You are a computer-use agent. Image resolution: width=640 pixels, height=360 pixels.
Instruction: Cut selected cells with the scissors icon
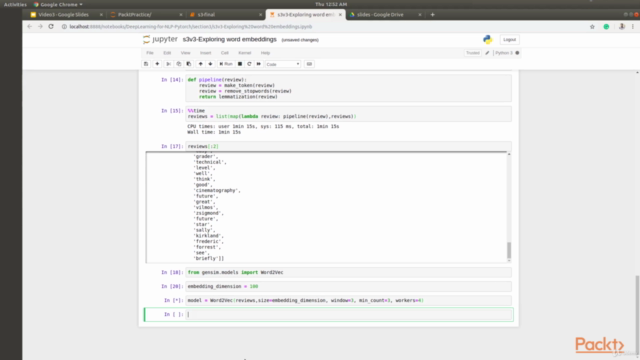168,64
